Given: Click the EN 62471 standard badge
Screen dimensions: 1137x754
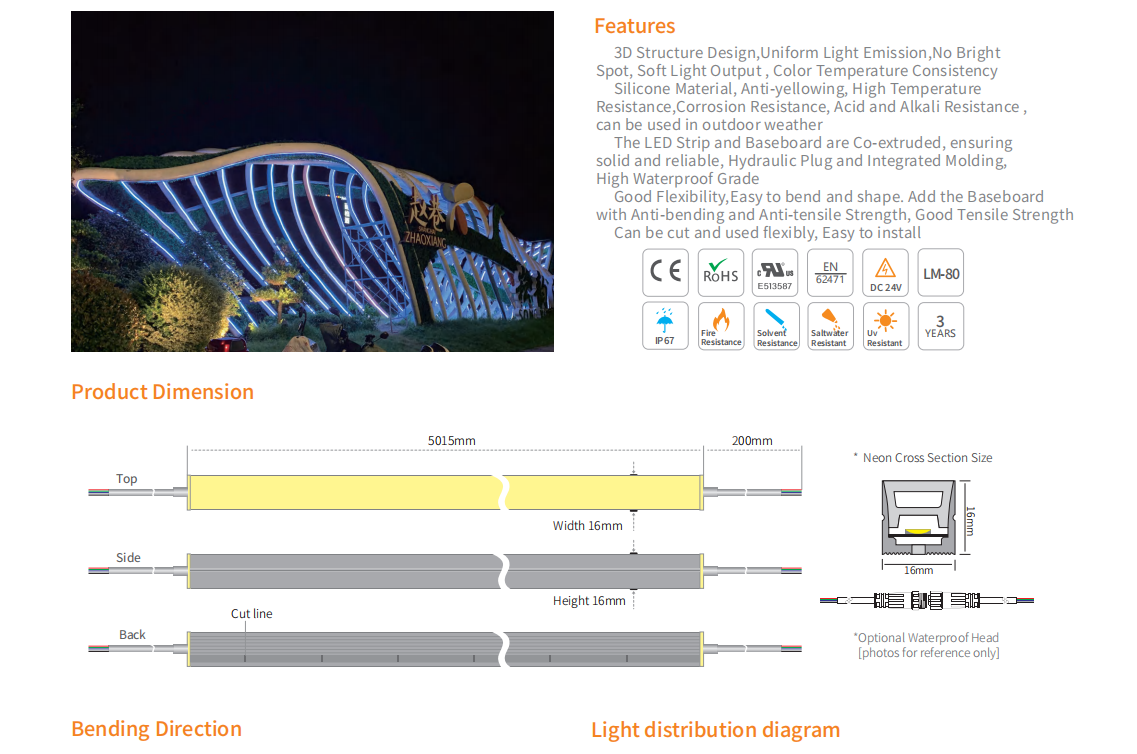Looking at the screenshot, I should coord(829,272).
